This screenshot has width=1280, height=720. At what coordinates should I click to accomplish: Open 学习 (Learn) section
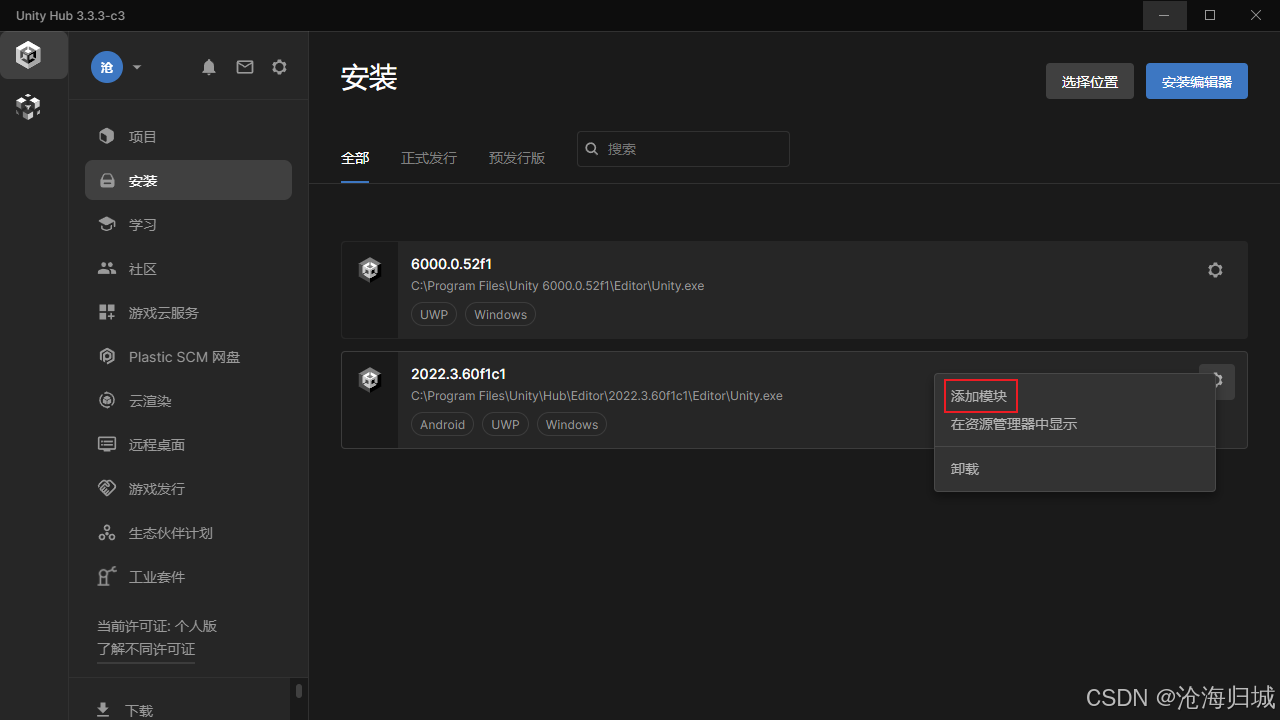[188, 224]
